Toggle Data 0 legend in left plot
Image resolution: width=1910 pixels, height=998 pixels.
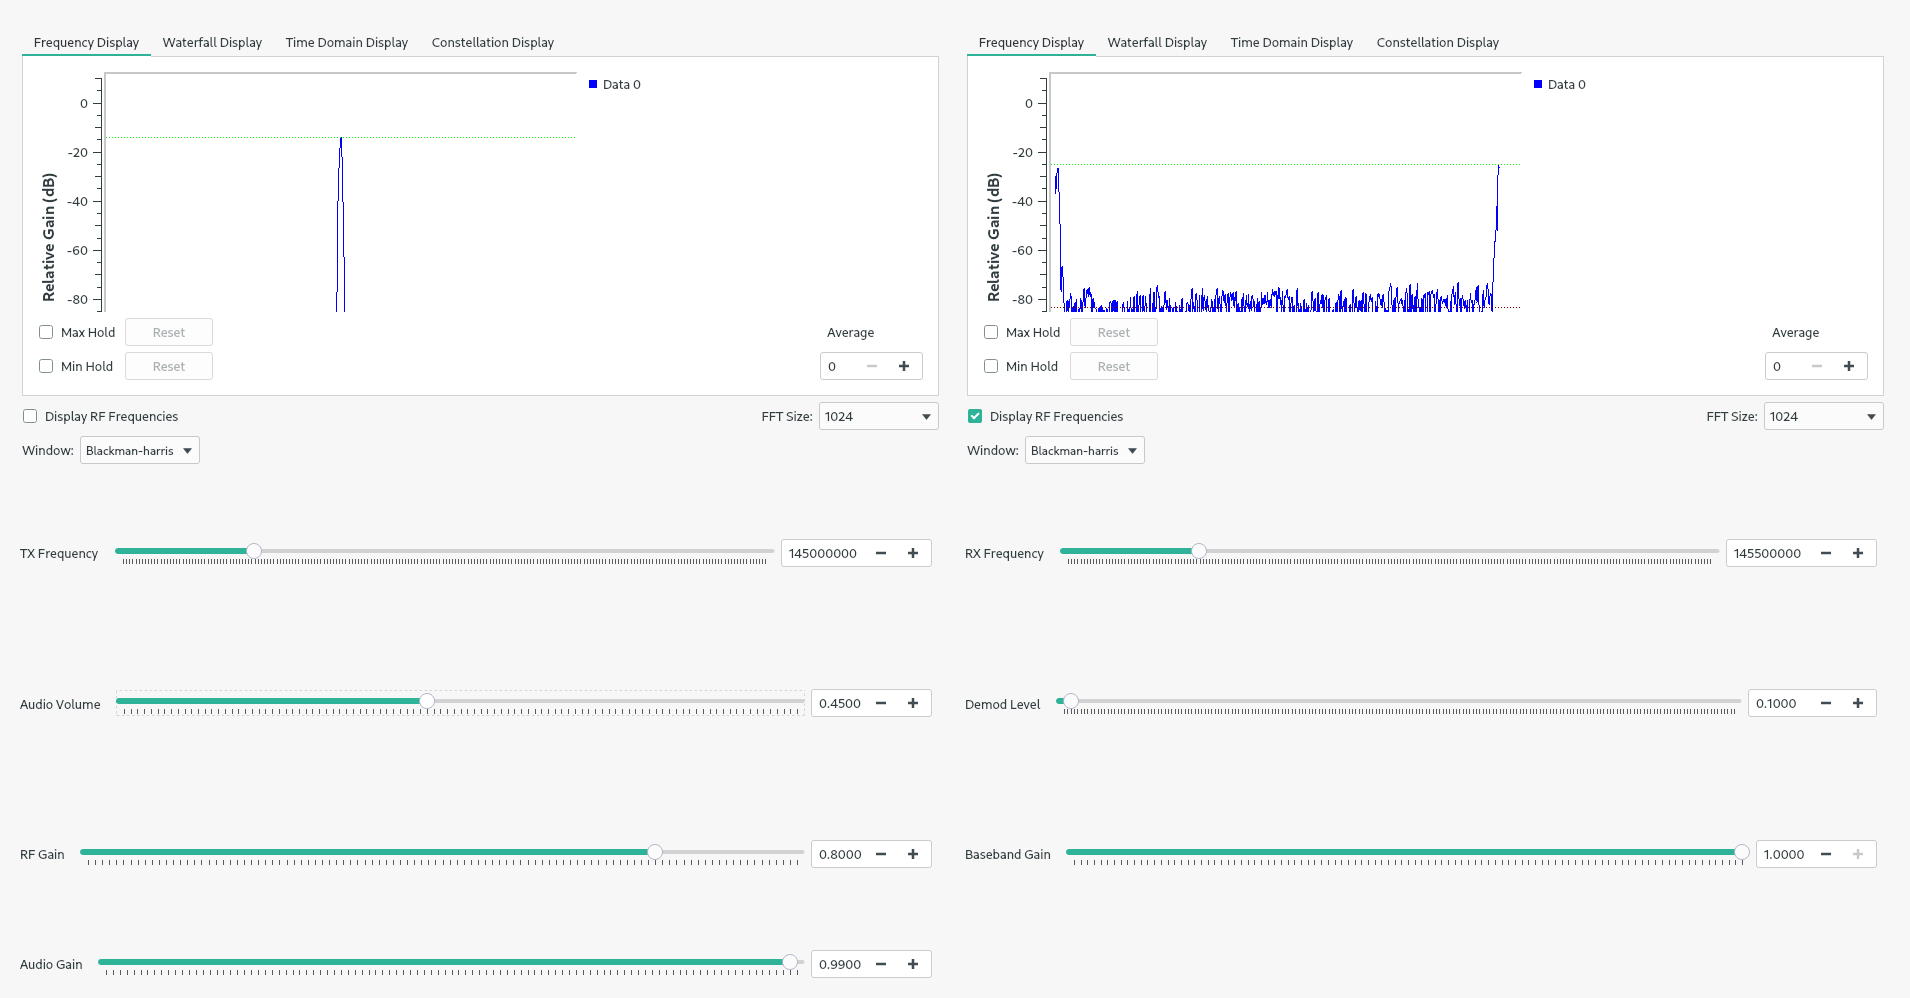coord(615,84)
